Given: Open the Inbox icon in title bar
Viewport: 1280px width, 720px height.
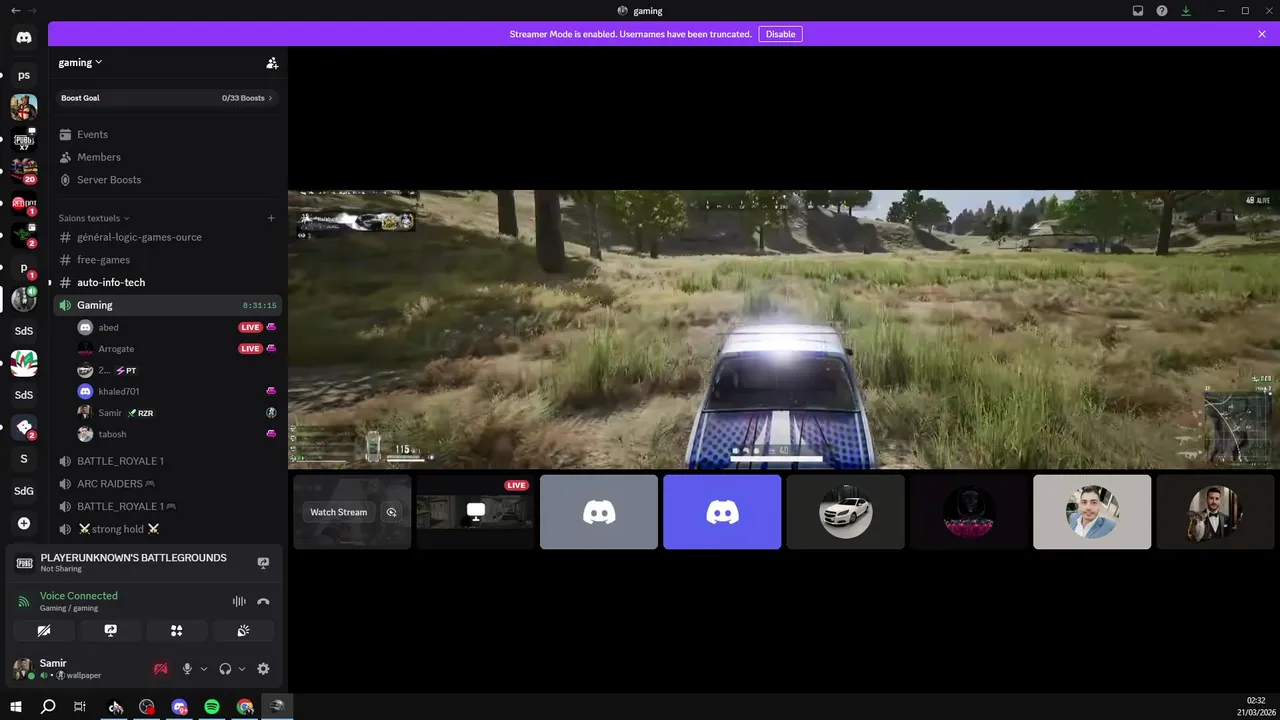Looking at the screenshot, I should [x=1138, y=11].
